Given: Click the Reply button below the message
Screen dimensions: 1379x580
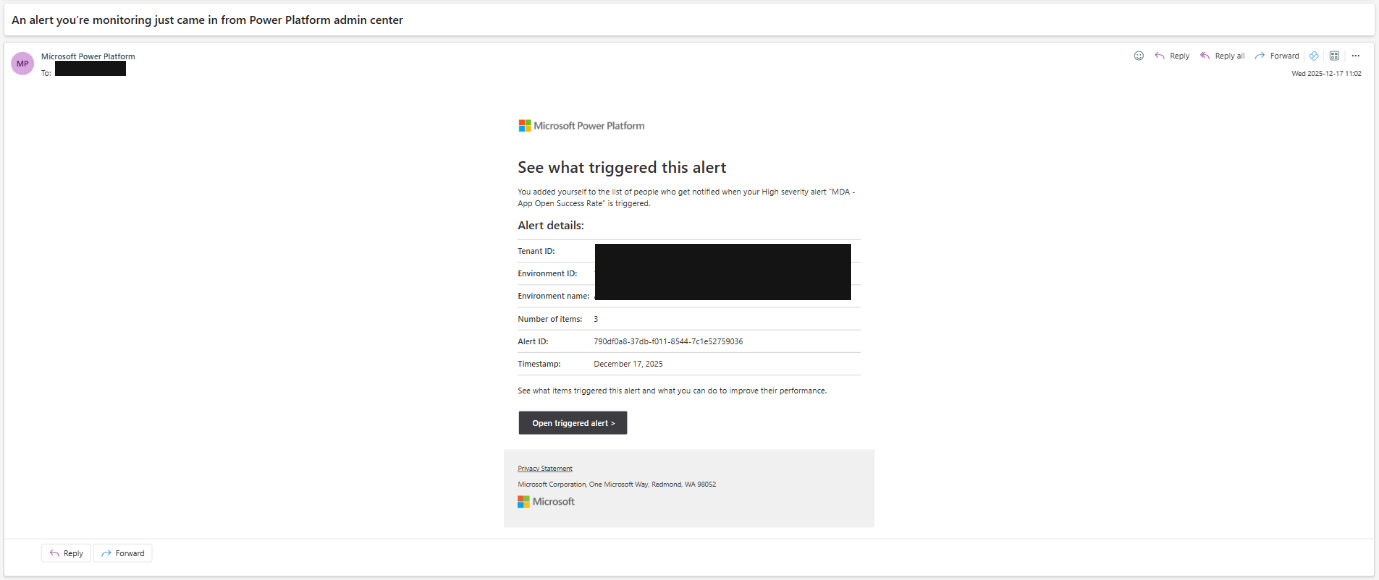Looking at the screenshot, I should [66, 553].
